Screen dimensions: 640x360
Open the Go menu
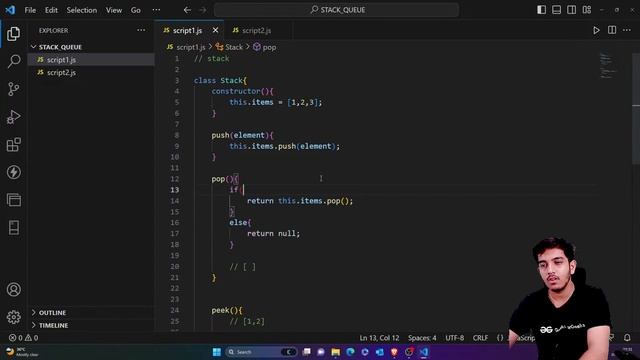coord(136,10)
